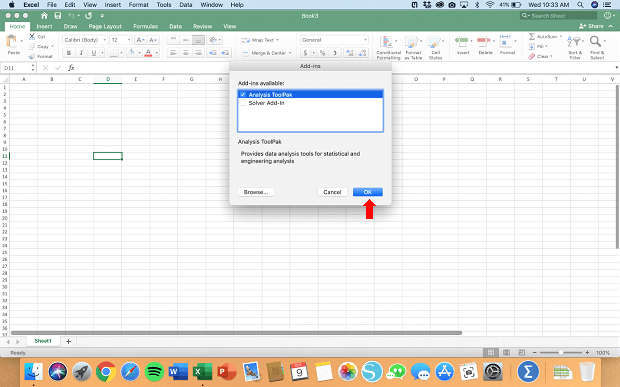Click the Sort & Filter icon

(x=573, y=41)
